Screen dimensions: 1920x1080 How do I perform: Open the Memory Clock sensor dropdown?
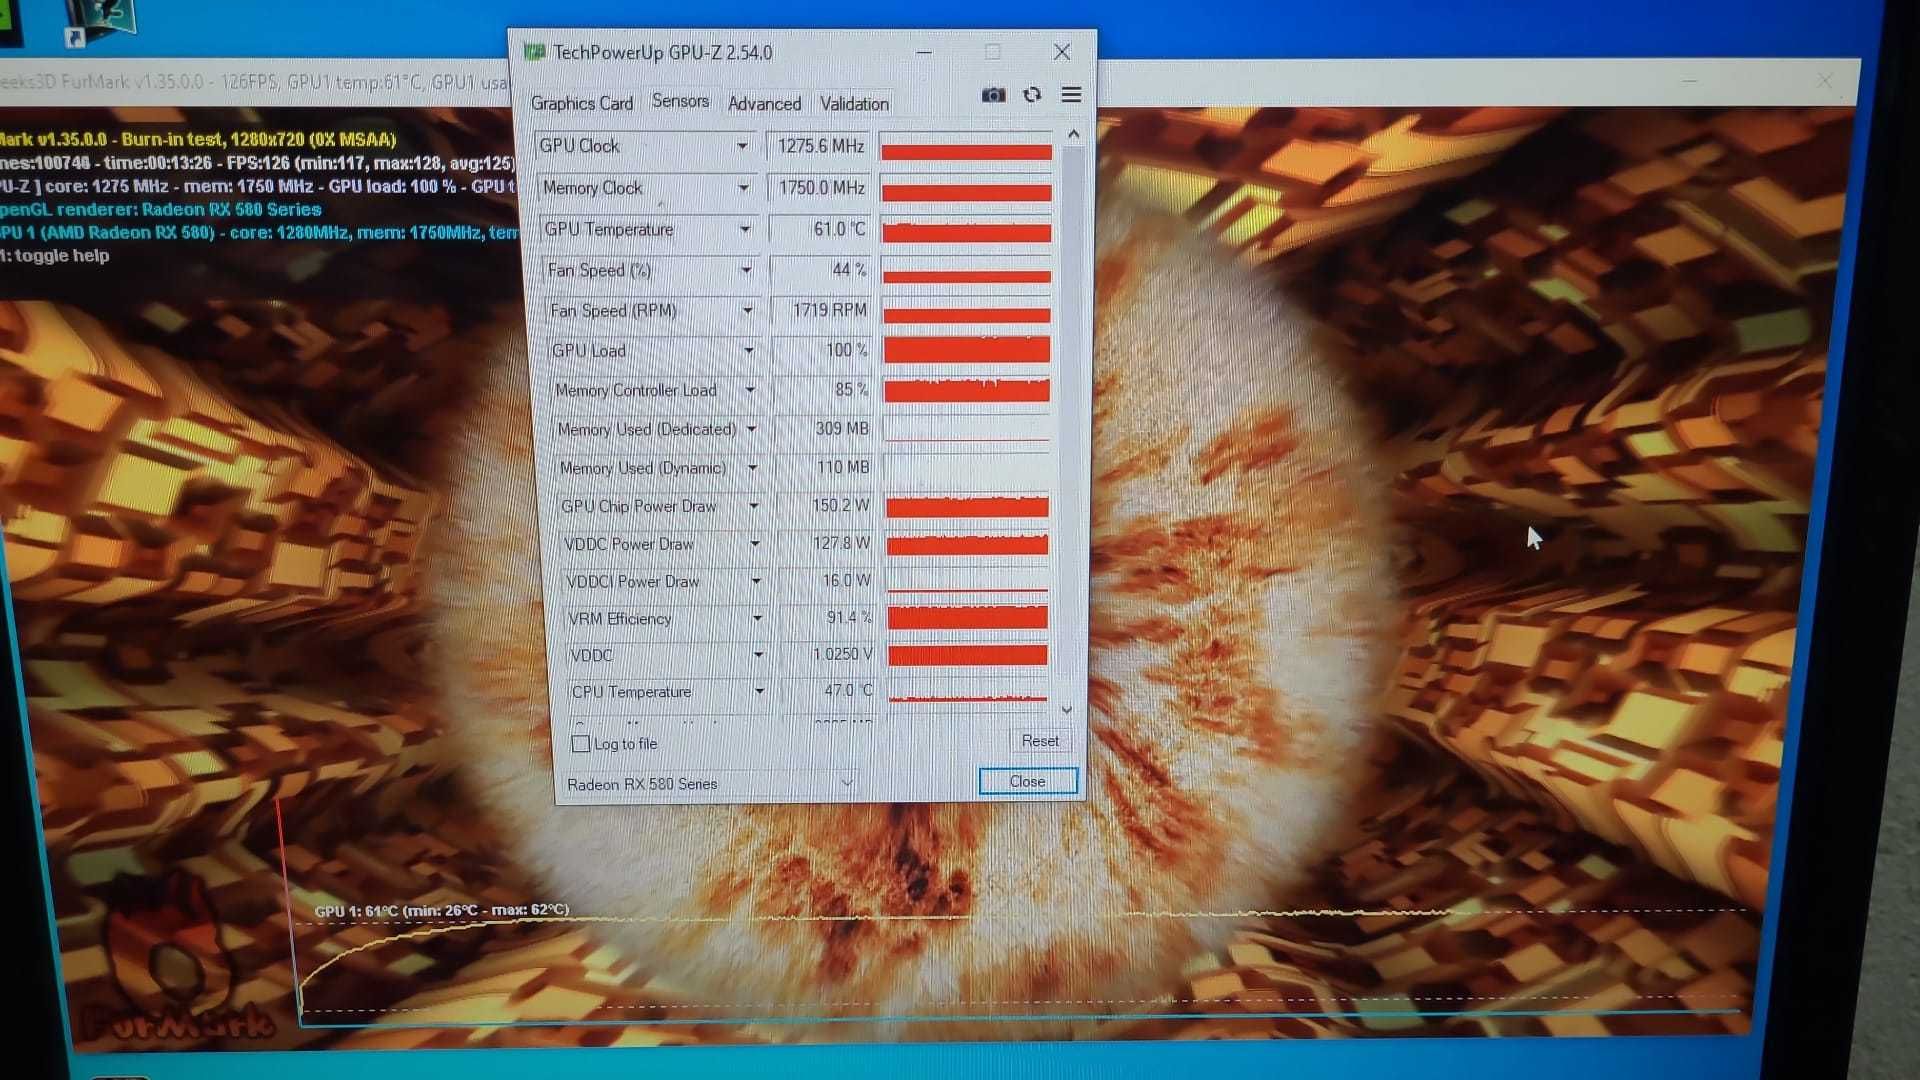[743, 188]
